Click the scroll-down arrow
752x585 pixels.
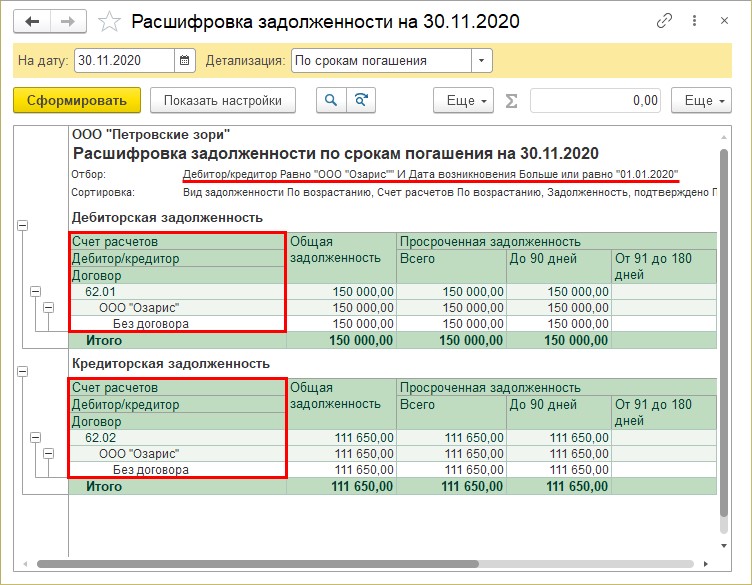[x=724, y=546]
